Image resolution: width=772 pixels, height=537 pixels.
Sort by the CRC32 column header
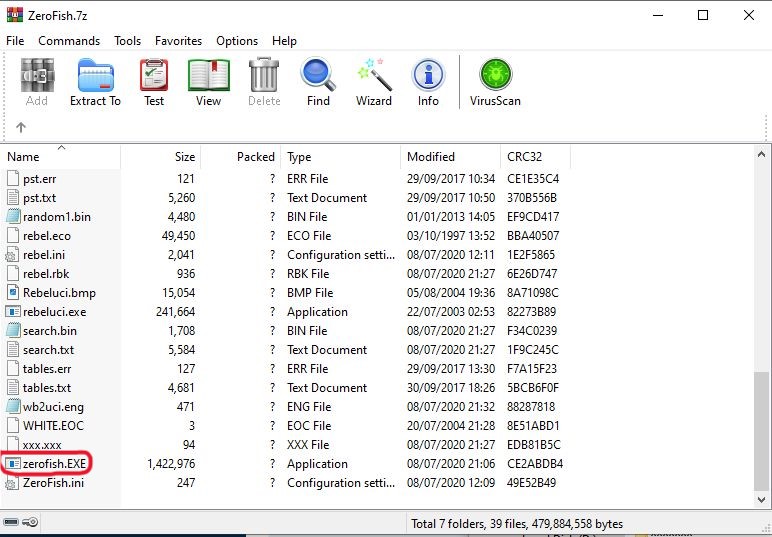(535, 157)
